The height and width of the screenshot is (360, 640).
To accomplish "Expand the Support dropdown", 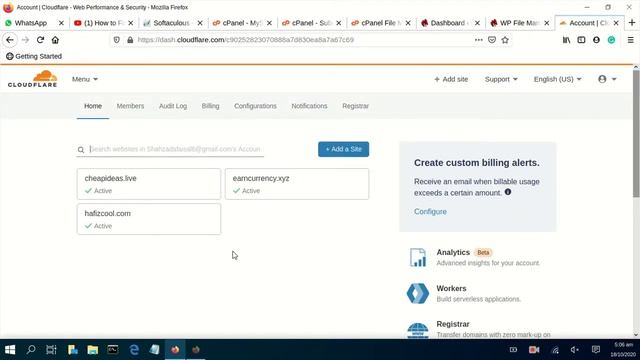I will (x=501, y=79).
